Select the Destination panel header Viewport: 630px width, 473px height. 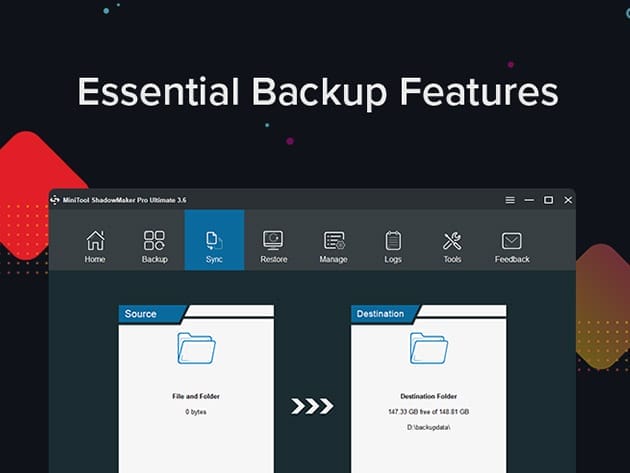coord(380,314)
